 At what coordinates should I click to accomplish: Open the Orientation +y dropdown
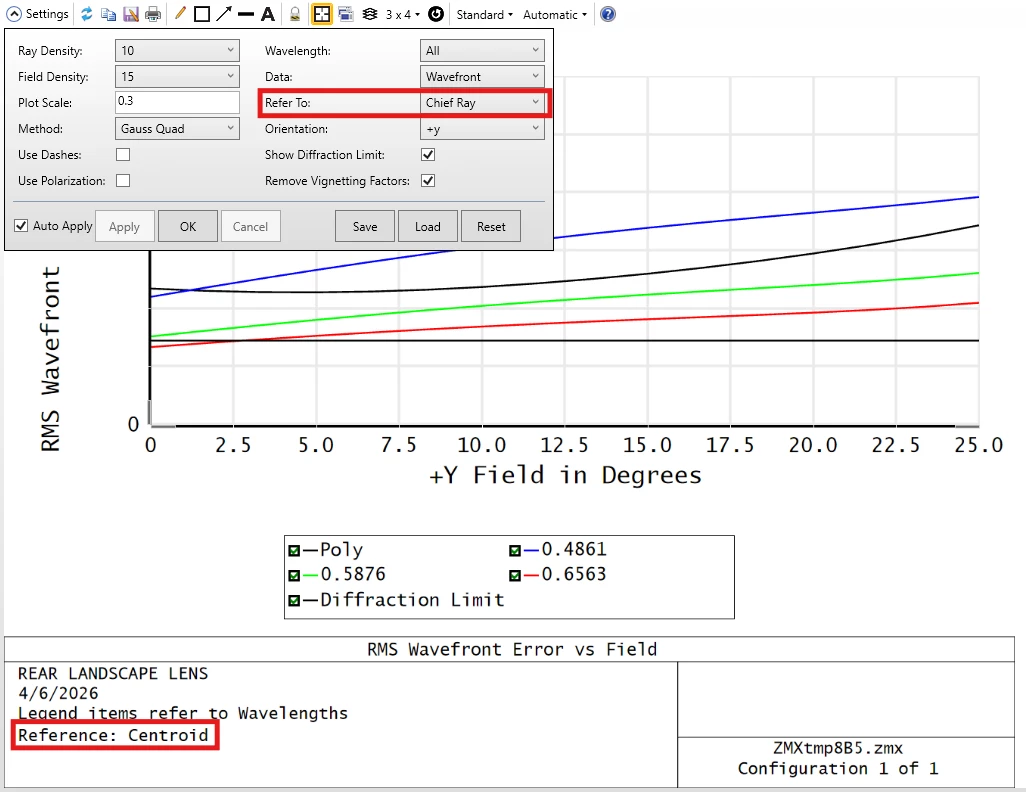(x=482, y=129)
